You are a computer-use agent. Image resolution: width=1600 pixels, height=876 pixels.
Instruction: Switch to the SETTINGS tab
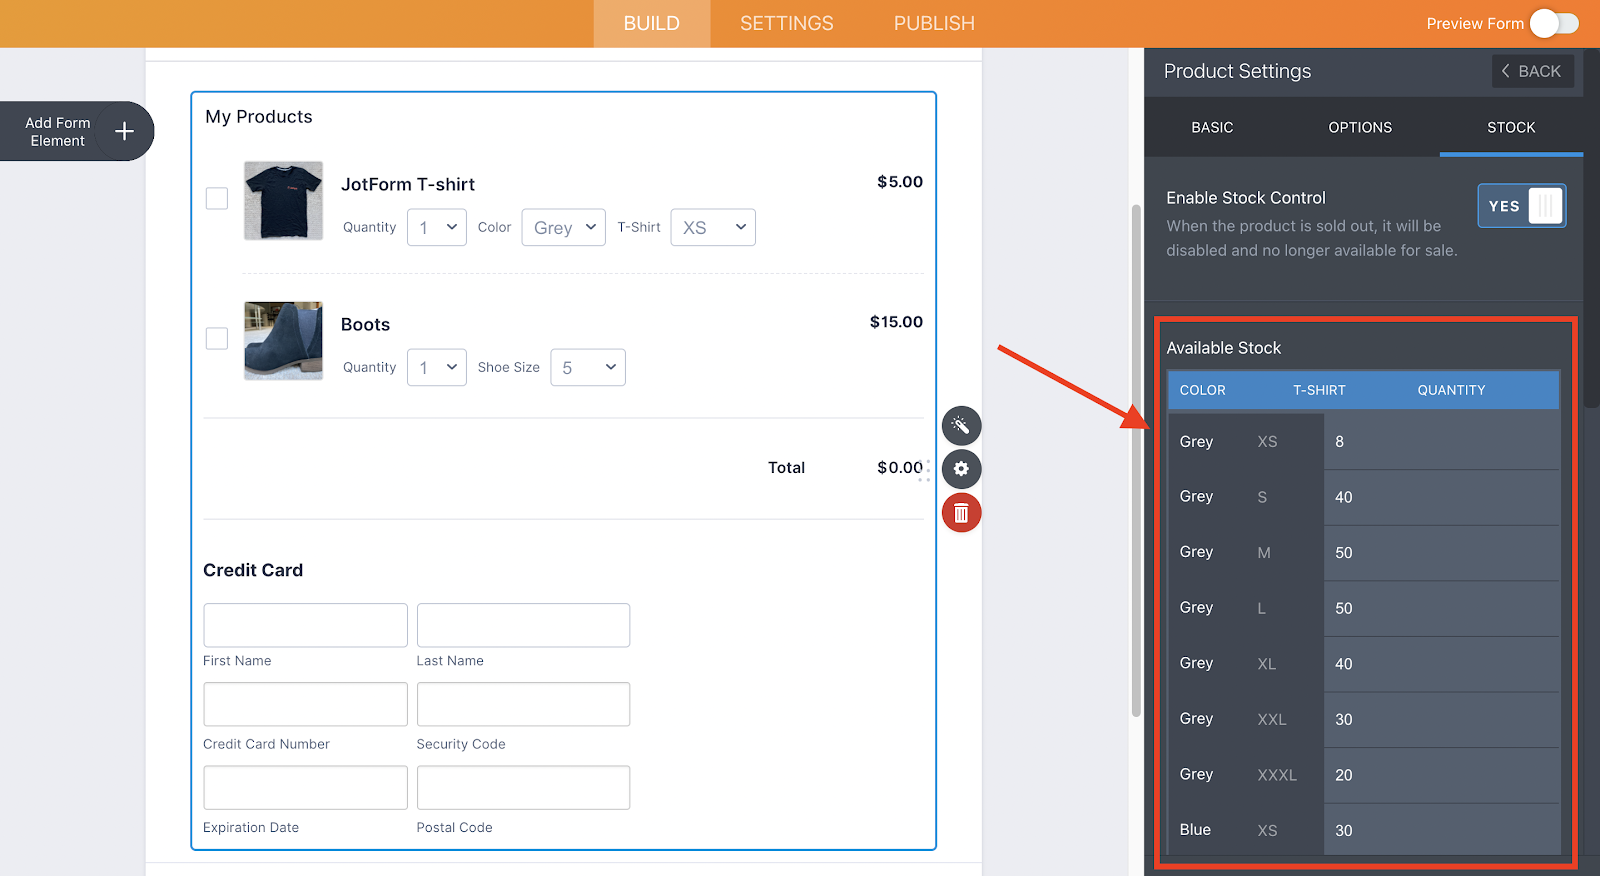(787, 23)
